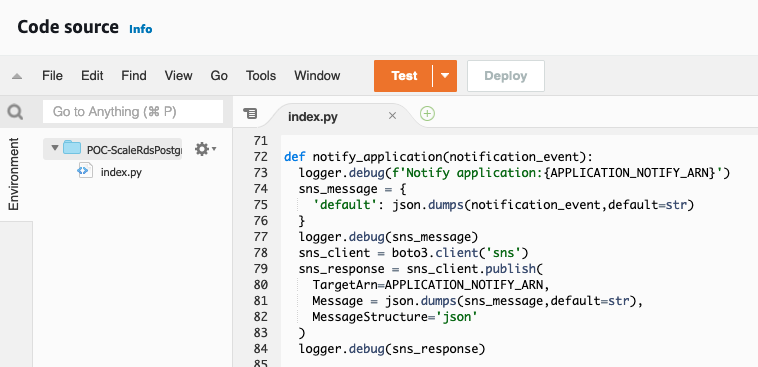
Task: Open the Edit menu
Action: [x=92, y=76]
